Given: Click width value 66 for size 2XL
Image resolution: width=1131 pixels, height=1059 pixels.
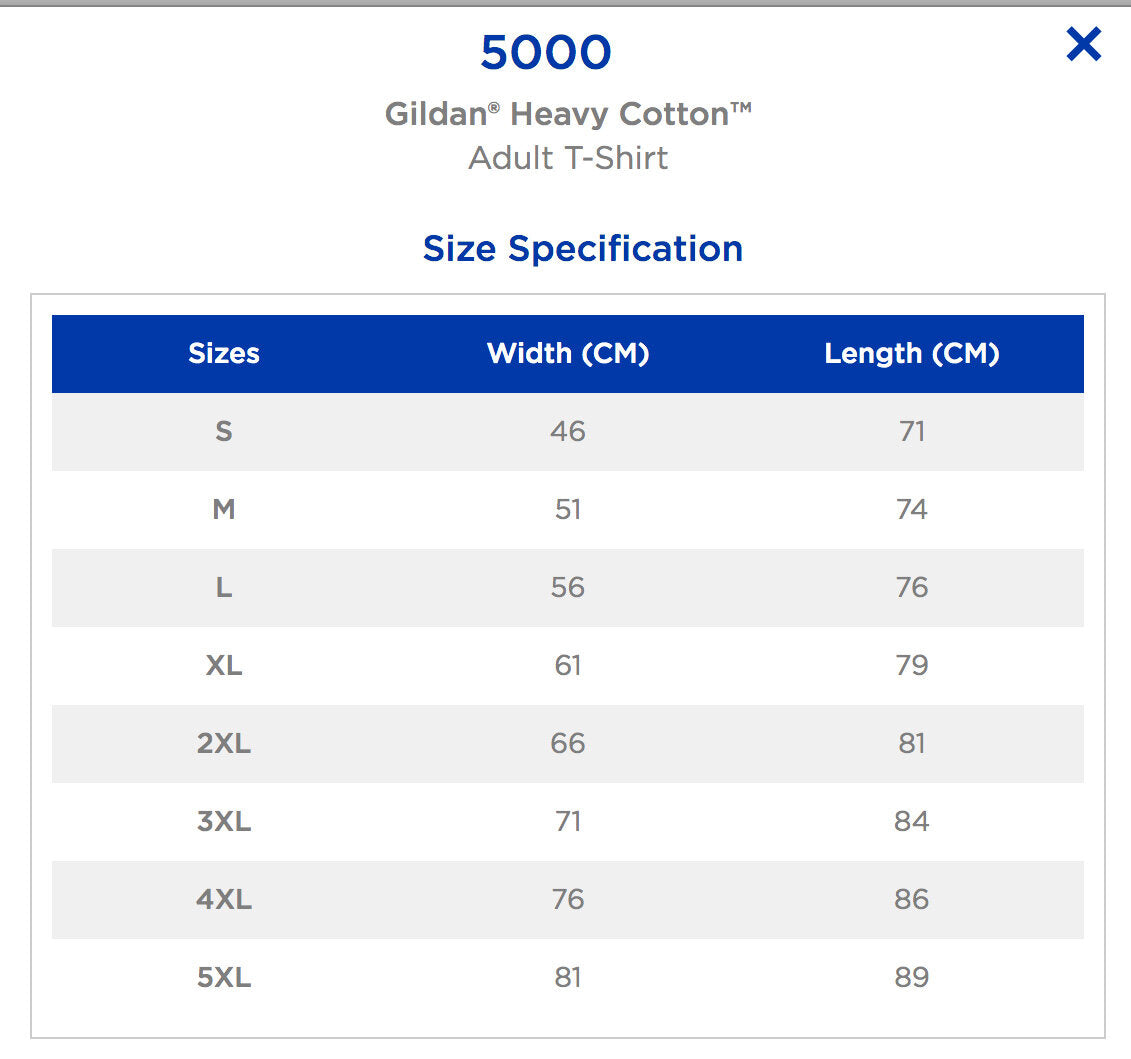Looking at the screenshot, I should tap(568, 743).
